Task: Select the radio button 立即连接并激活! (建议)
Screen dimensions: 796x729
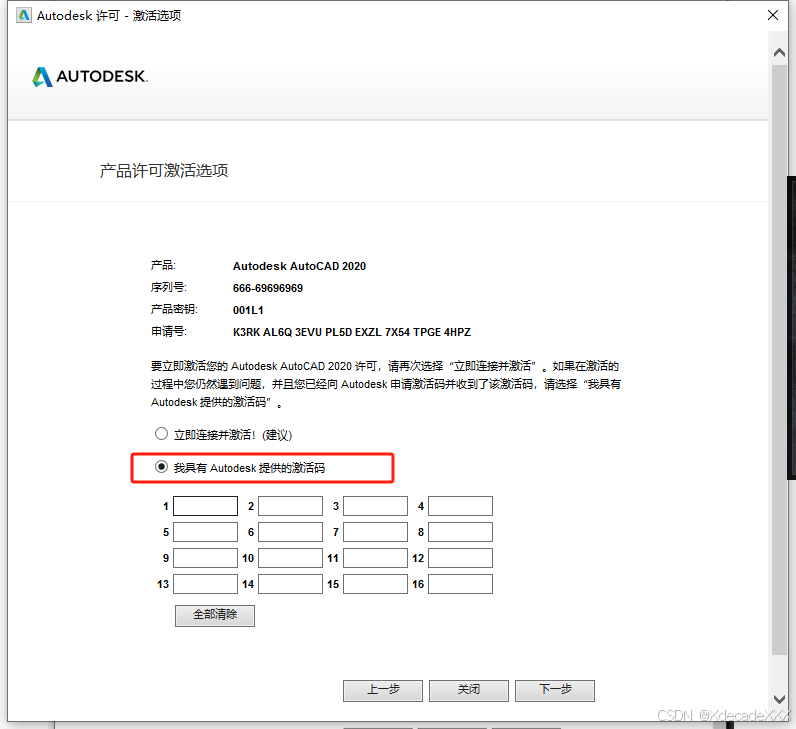Action: pos(161,434)
